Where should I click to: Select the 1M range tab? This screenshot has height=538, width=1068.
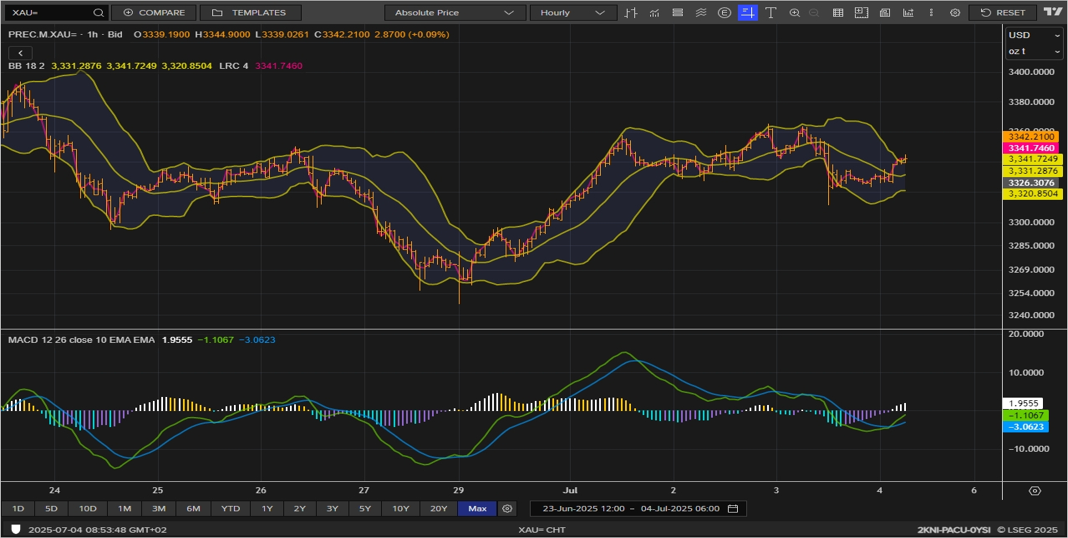(125, 509)
